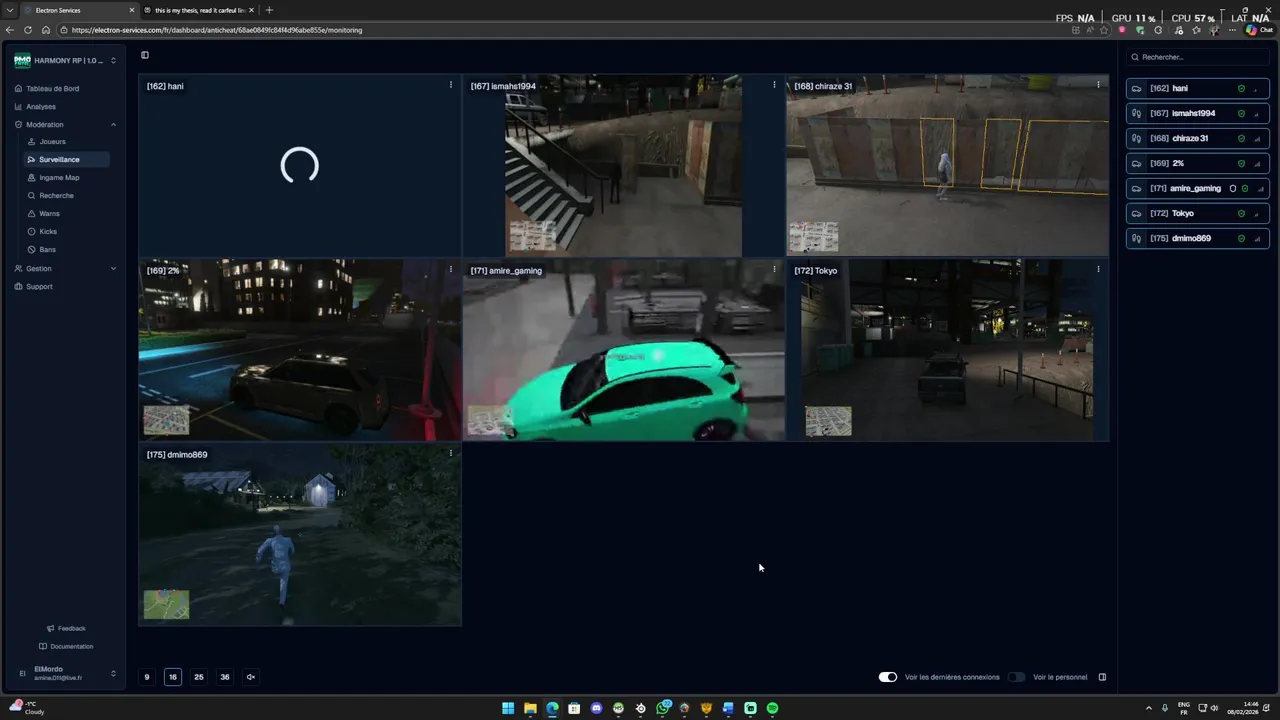This screenshot has height=720, width=1280.
Task: Toggle the left sidebar panel icon
Action: [145, 55]
